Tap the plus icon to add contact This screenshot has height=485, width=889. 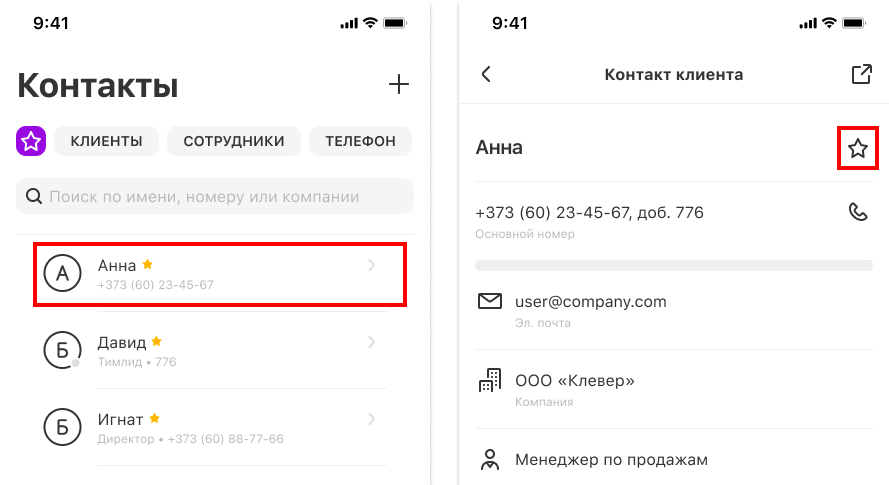pos(399,85)
